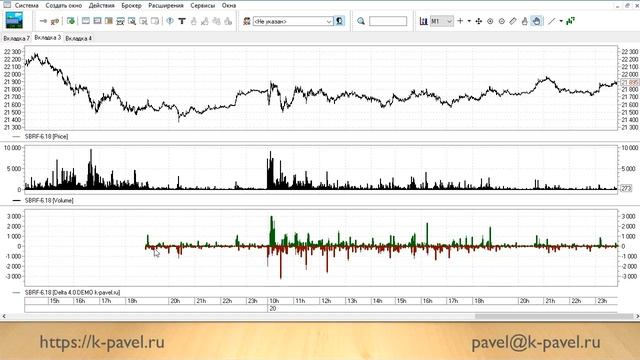Switch to the Вкладка 4 tab
Screen dimensions: 640x360
(x=78, y=38)
